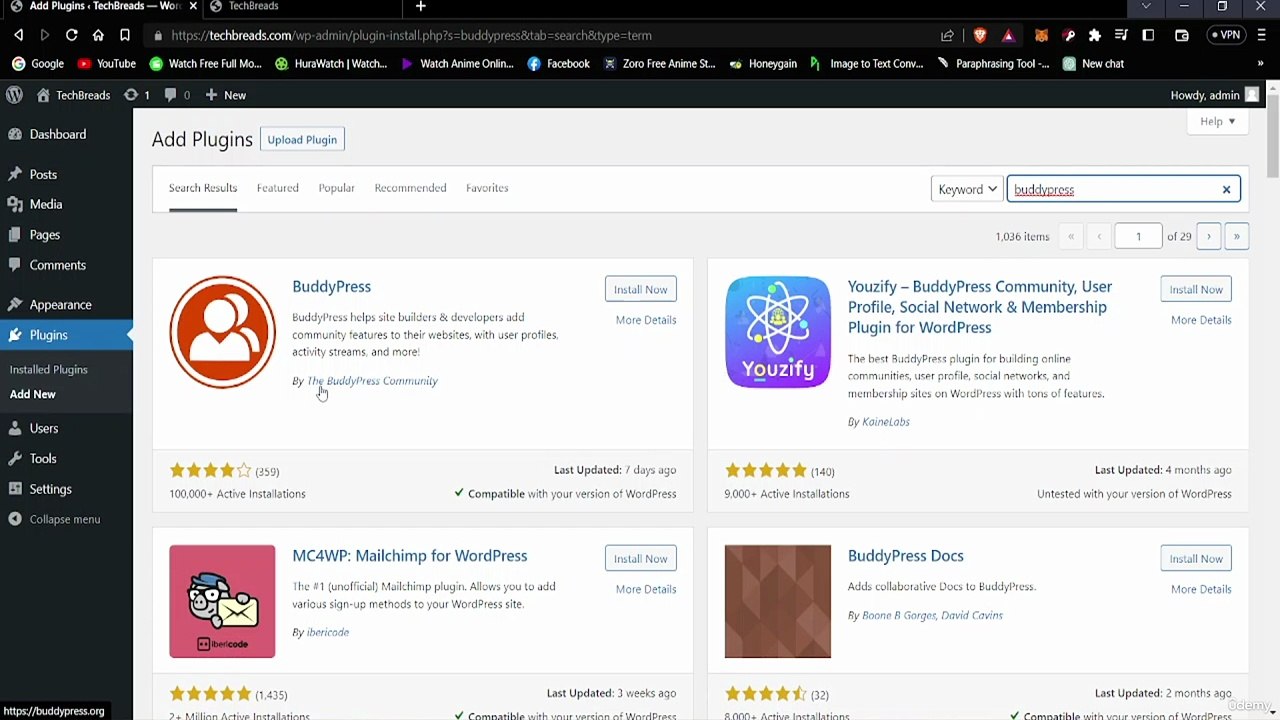Open the Brave shields lion icon
This screenshot has width=1280, height=720.
pyautogui.click(x=980, y=35)
